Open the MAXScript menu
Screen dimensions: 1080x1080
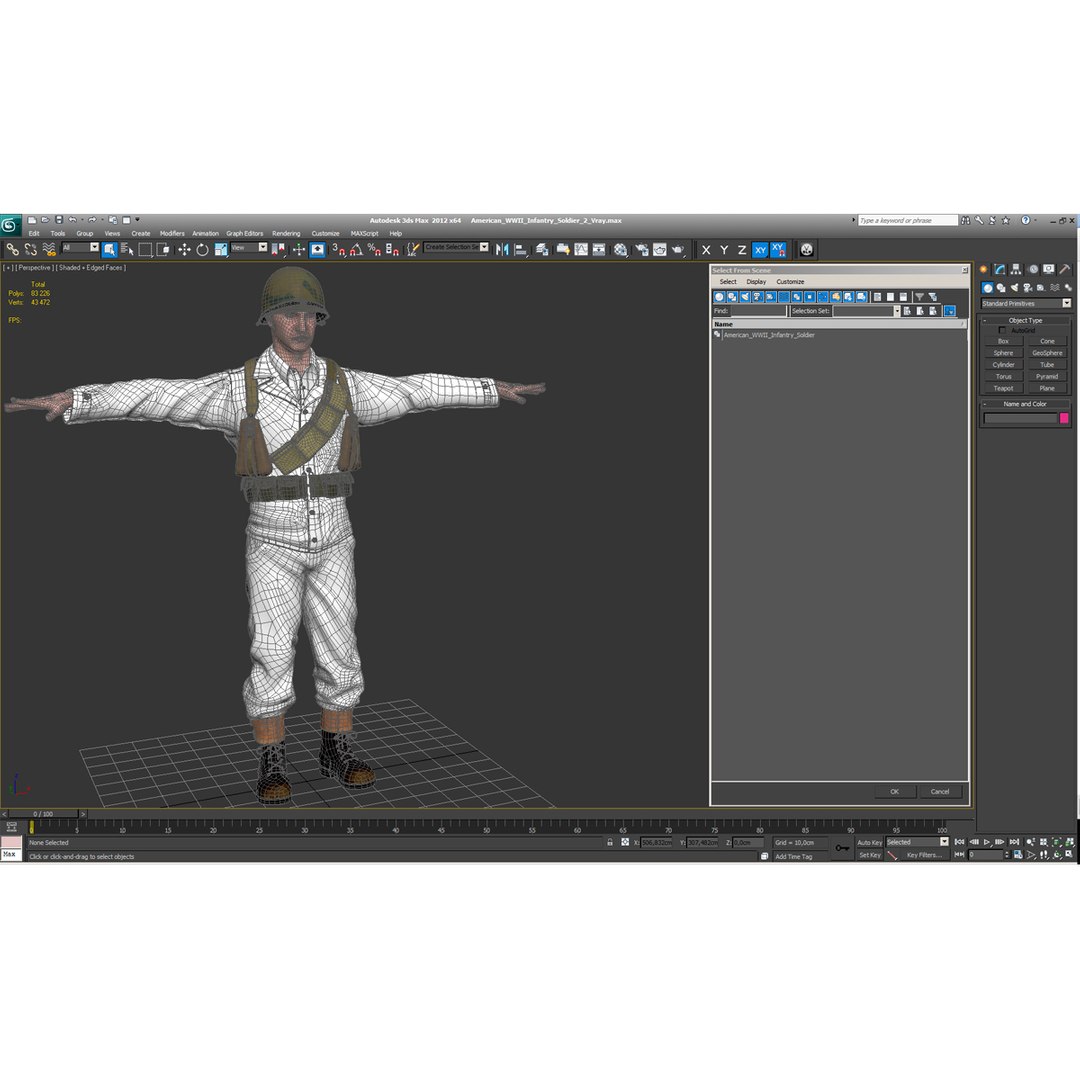coord(364,233)
